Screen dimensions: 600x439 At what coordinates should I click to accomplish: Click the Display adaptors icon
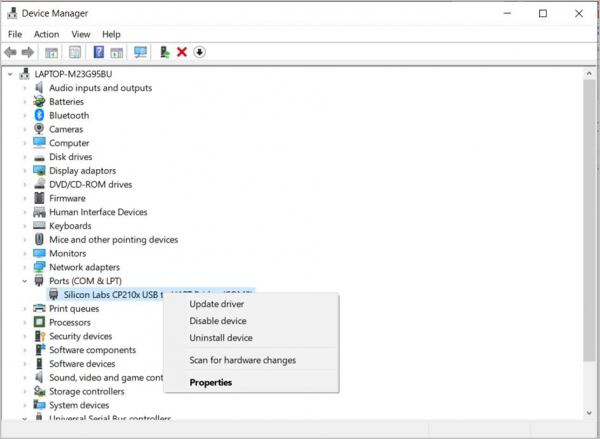tap(39, 171)
